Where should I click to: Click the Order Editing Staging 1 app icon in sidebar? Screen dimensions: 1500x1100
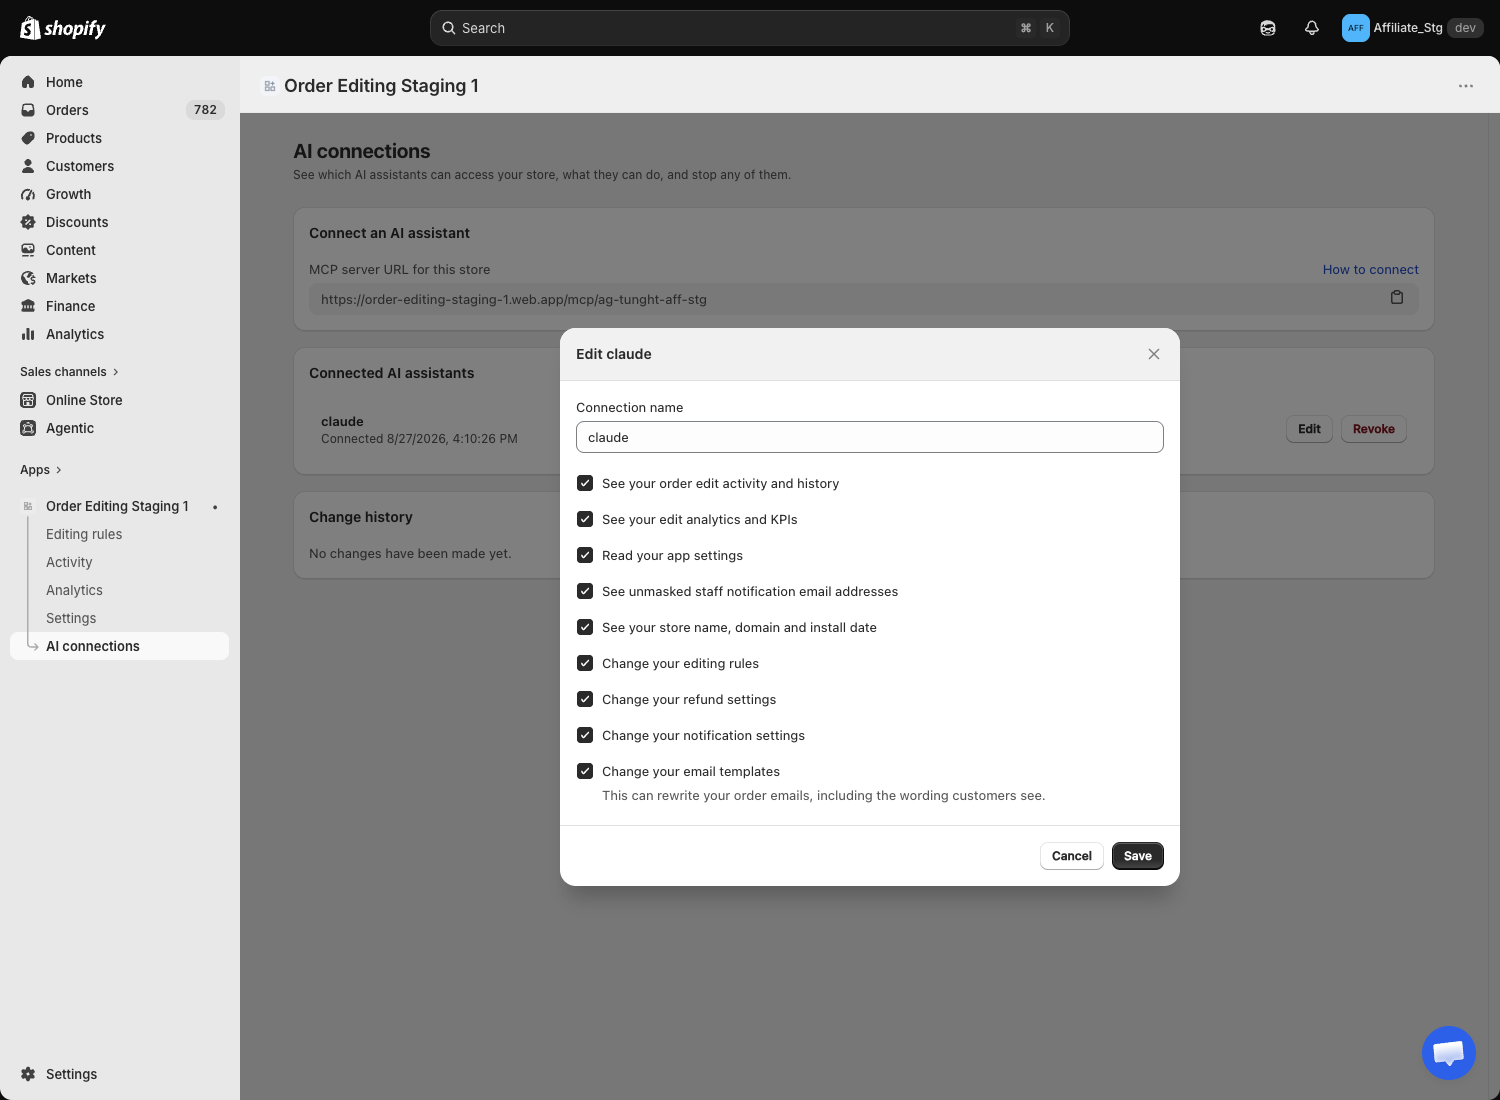pyautogui.click(x=28, y=506)
